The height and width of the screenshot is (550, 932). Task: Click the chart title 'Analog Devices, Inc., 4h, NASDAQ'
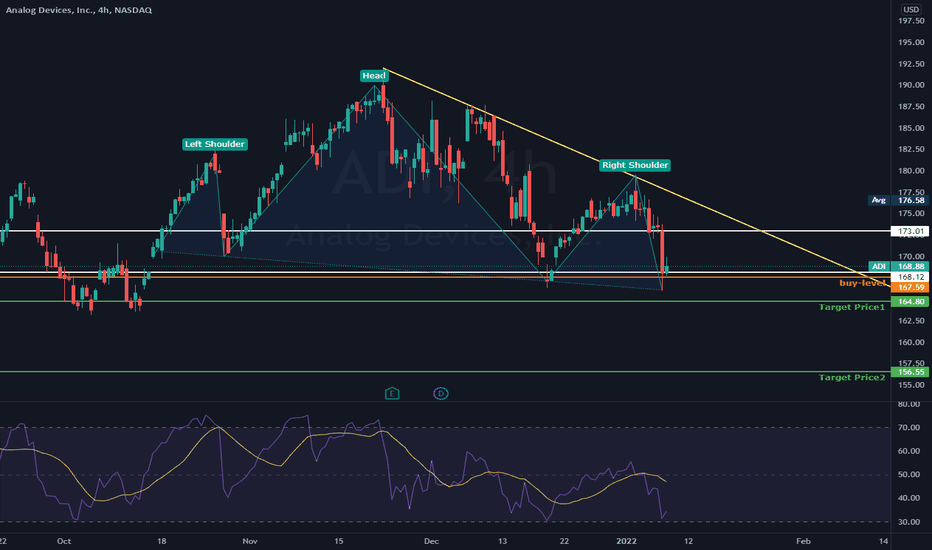(x=78, y=10)
